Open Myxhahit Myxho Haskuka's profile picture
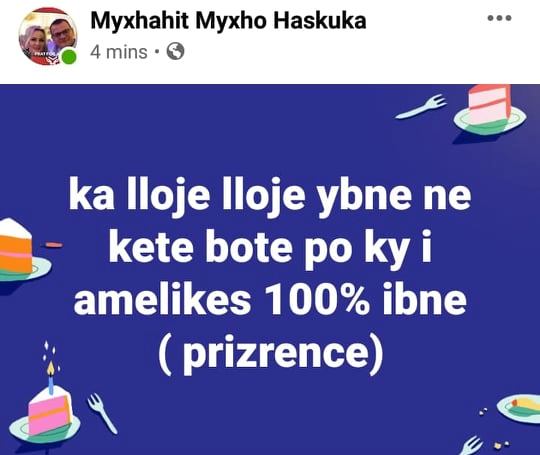This screenshot has width=540, height=455. 48,36
